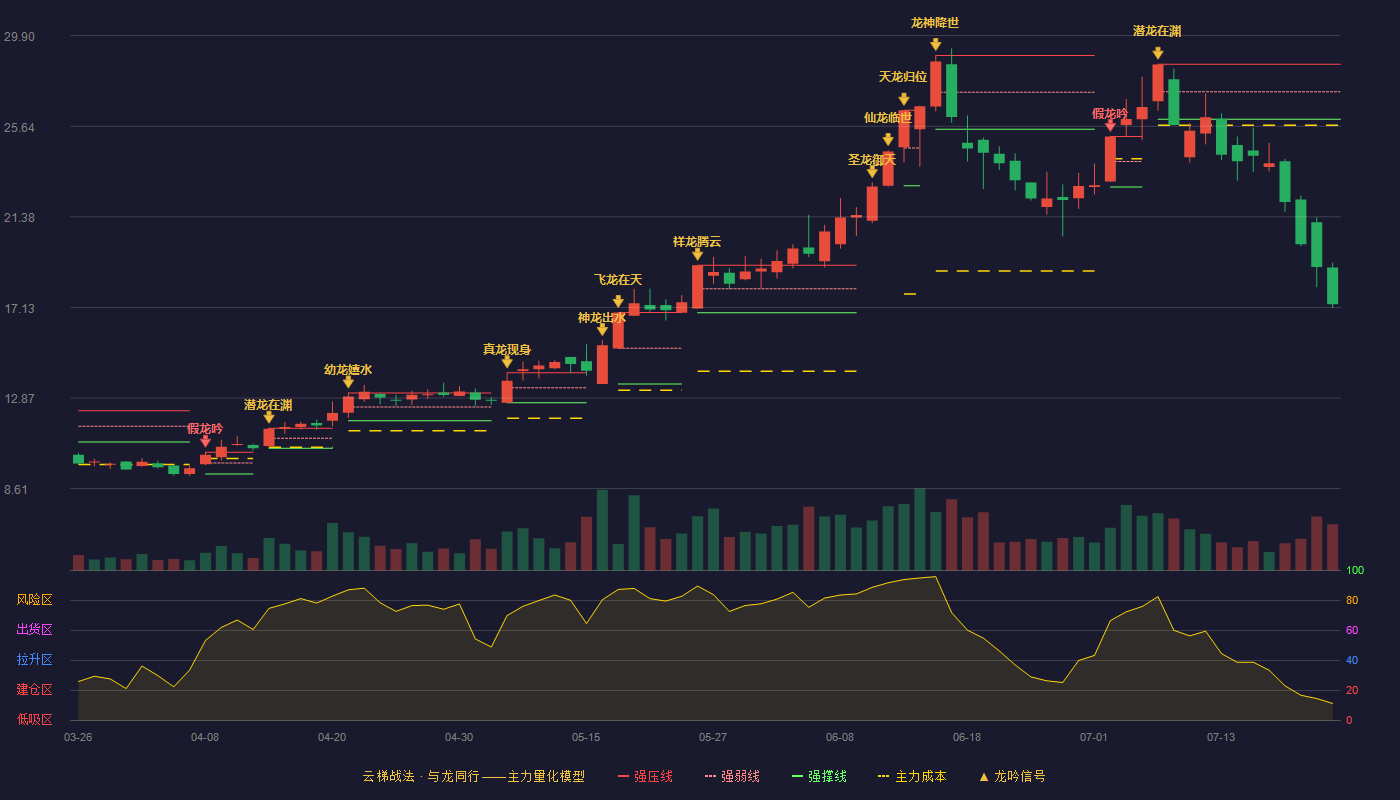Image resolution: width=1400 pixels, height=800 pixels.
Task: Click the 40 indicator scale label
Action: coord(1352,661)
